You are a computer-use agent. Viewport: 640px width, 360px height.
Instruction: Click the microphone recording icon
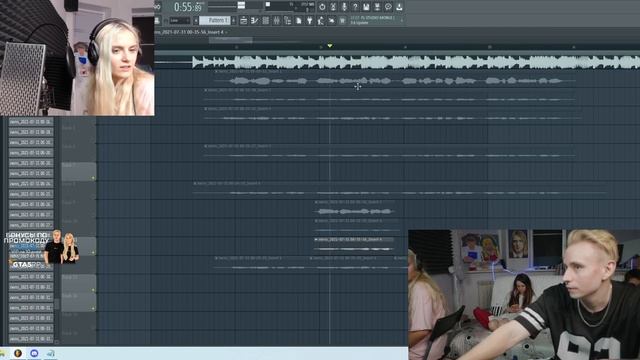tap(344, 7)
